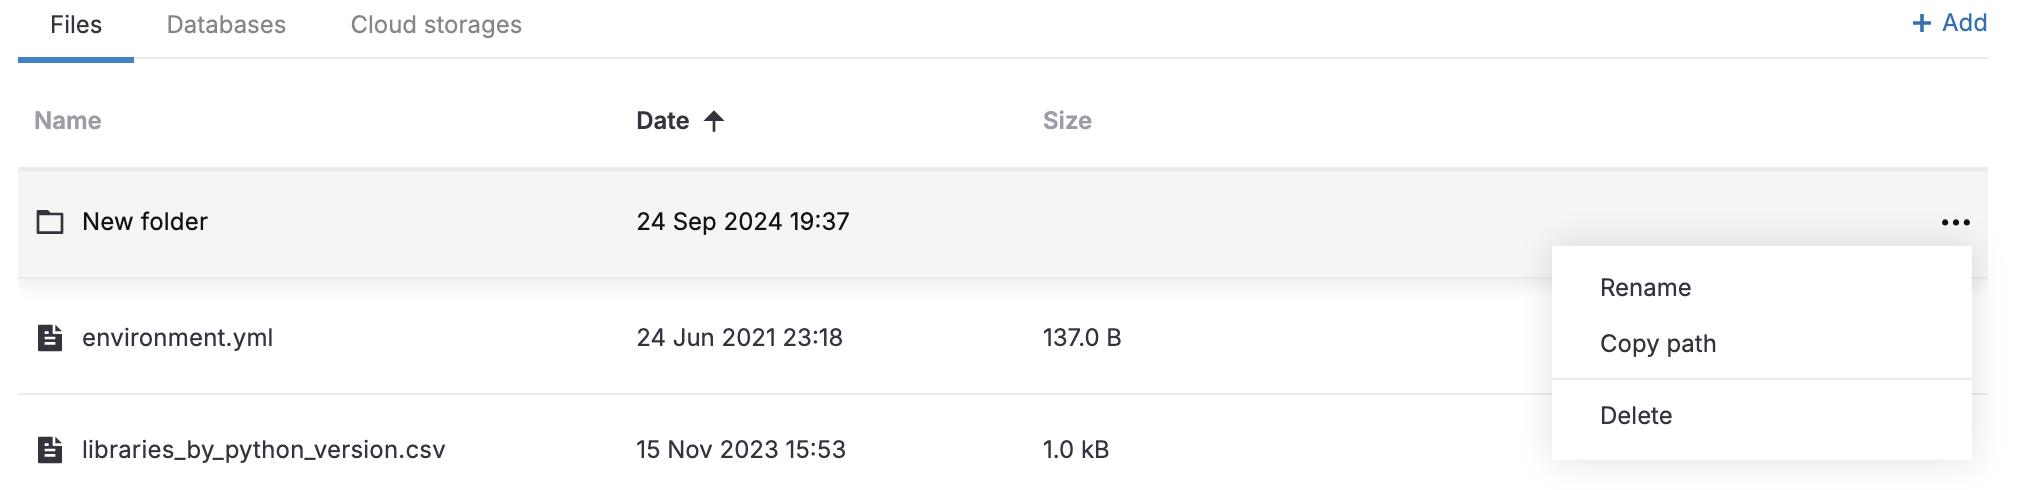Select Copy path in the context menu
2036x490 pixels.
coord(1657,344)
